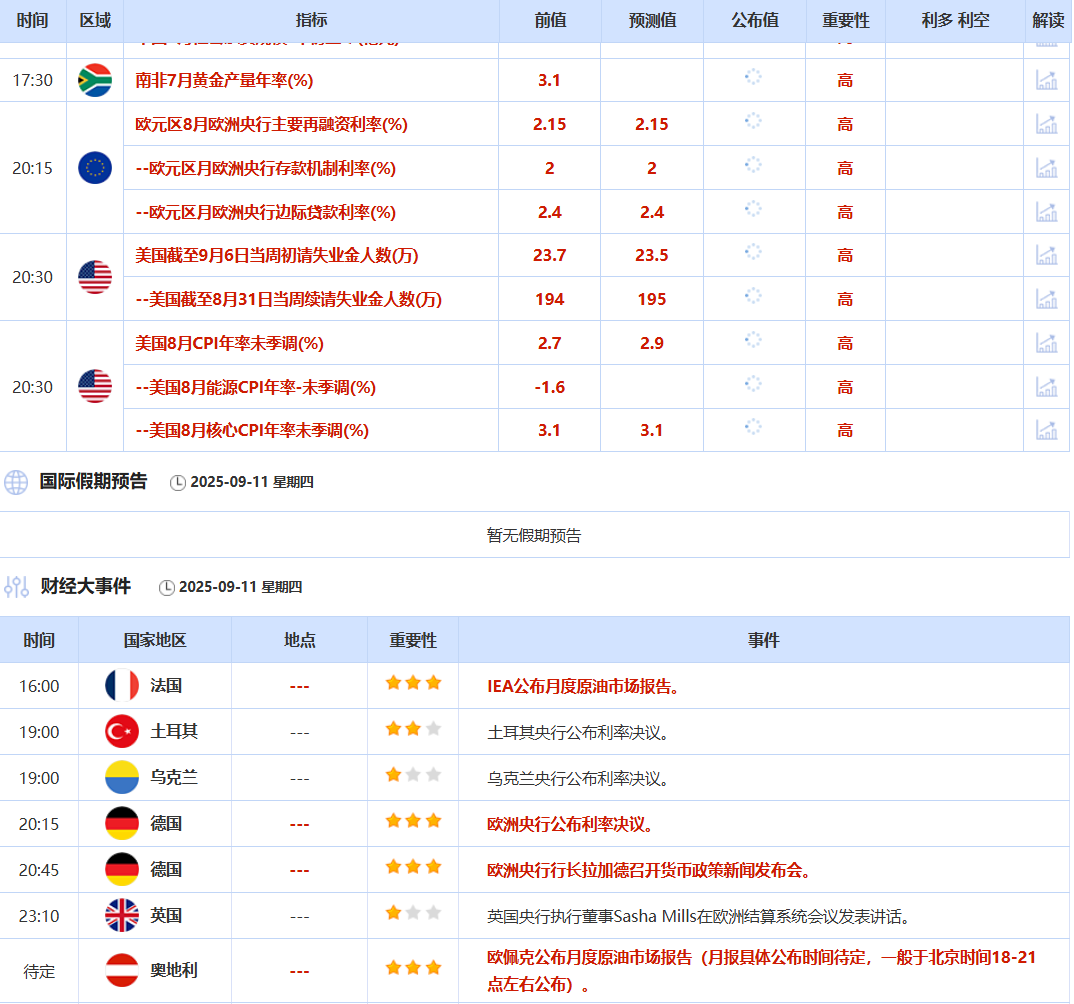Viewport: 1074px width, 1004px height.
Task: Open 土耳其央行公布利率决议 event
Action: pyautogui.click(x=577, y=732)
